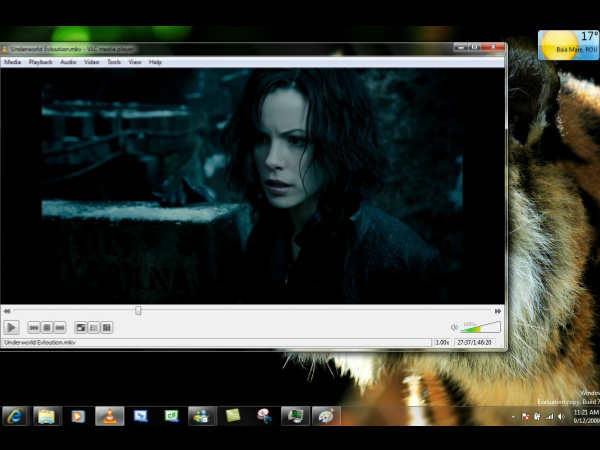
Task: Toggle fullscreen video mode button
Action: pos(80,327)
